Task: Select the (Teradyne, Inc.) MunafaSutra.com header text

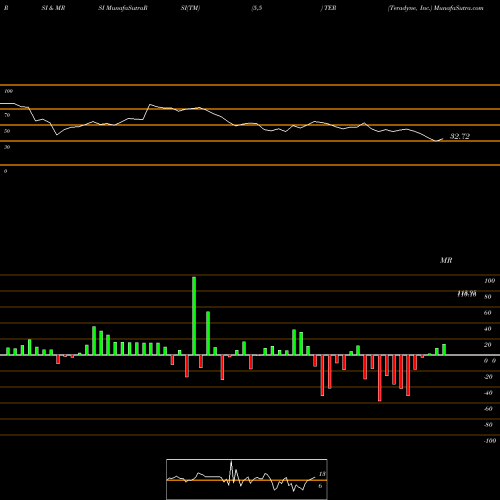Action: (x=435, y=8)
